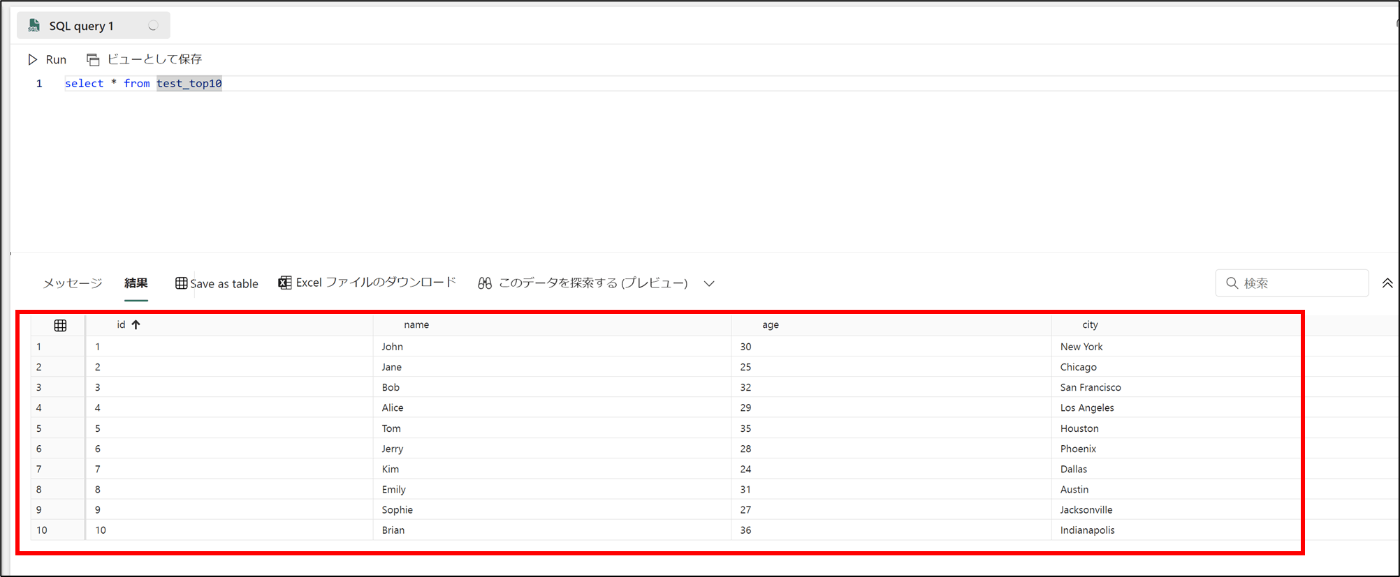Select the cell Jane
This screenshot has width=1400, height=577.
552,367
